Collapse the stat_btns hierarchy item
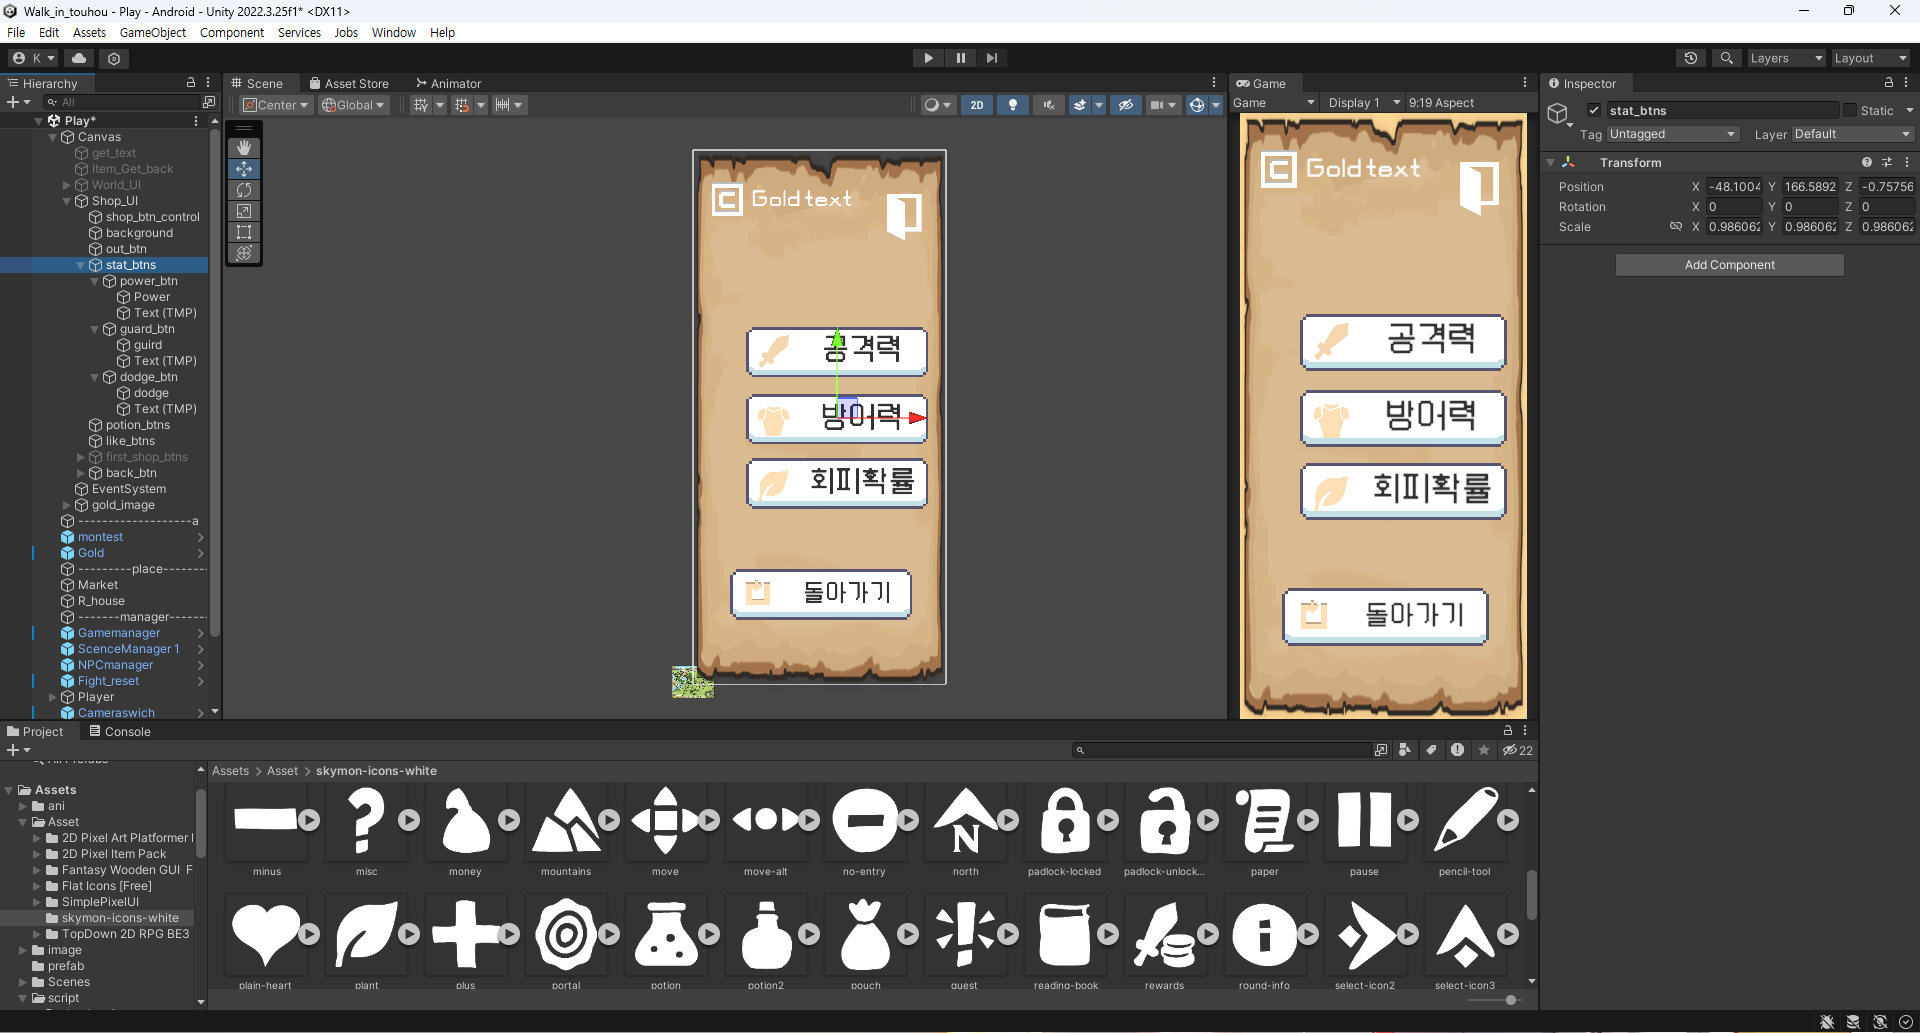Image resolution: width=1920 pixels, height=1033 pixels. [x=81, y=265]
